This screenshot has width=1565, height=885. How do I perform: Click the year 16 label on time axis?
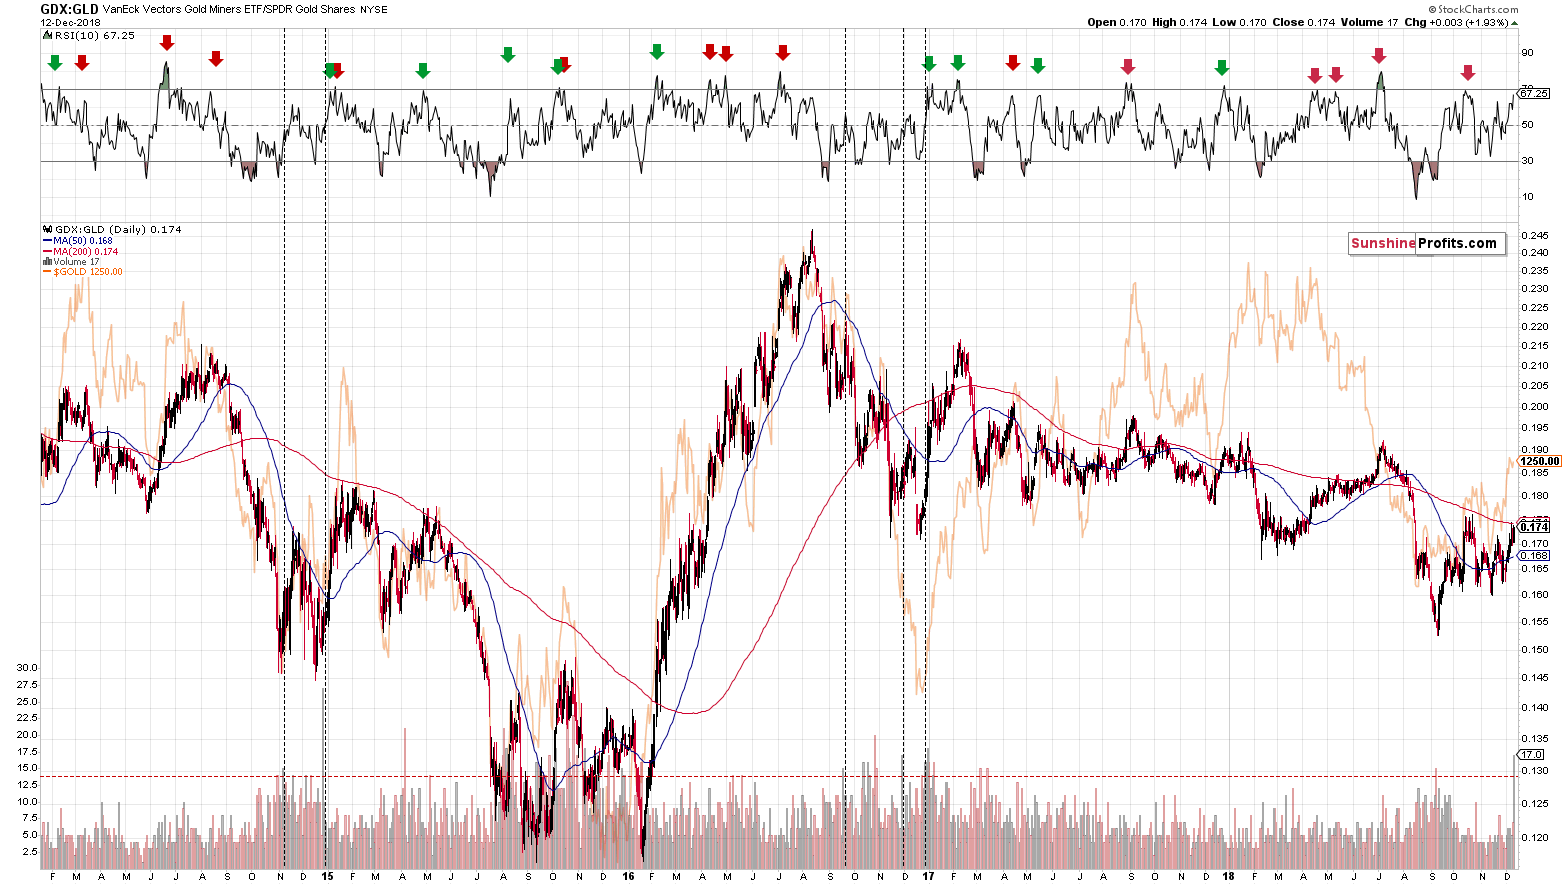point(628,876)
